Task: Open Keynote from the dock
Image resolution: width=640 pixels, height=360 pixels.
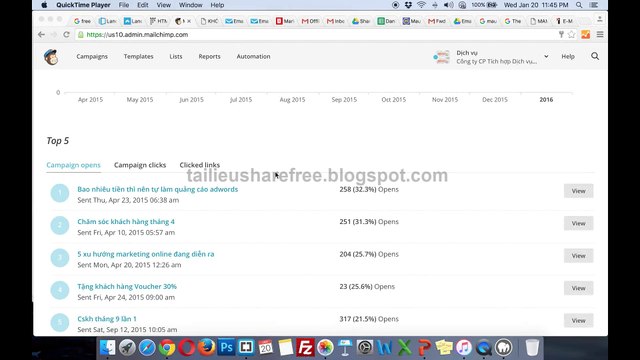Action: (x=345, y=347)
